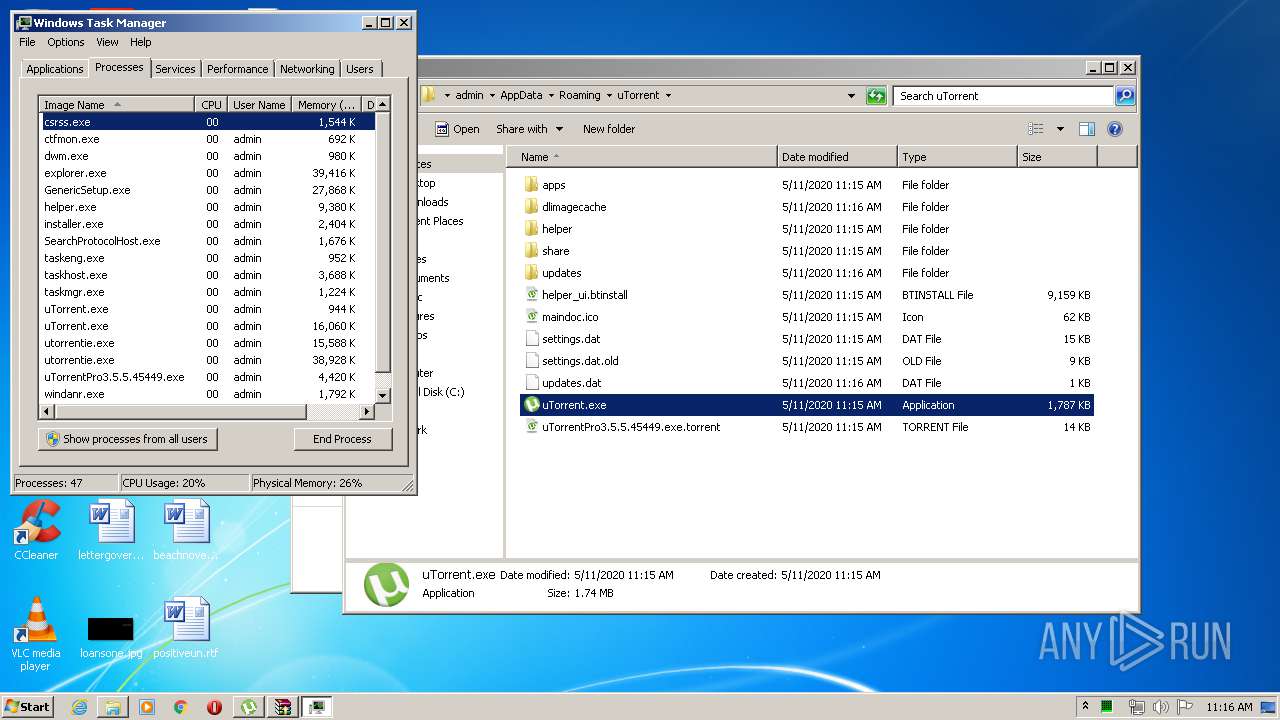This screenshot has width=1280, height=720.
Task: Expand the admin breadcrumb arrow
Action: (x=492, y=96)
